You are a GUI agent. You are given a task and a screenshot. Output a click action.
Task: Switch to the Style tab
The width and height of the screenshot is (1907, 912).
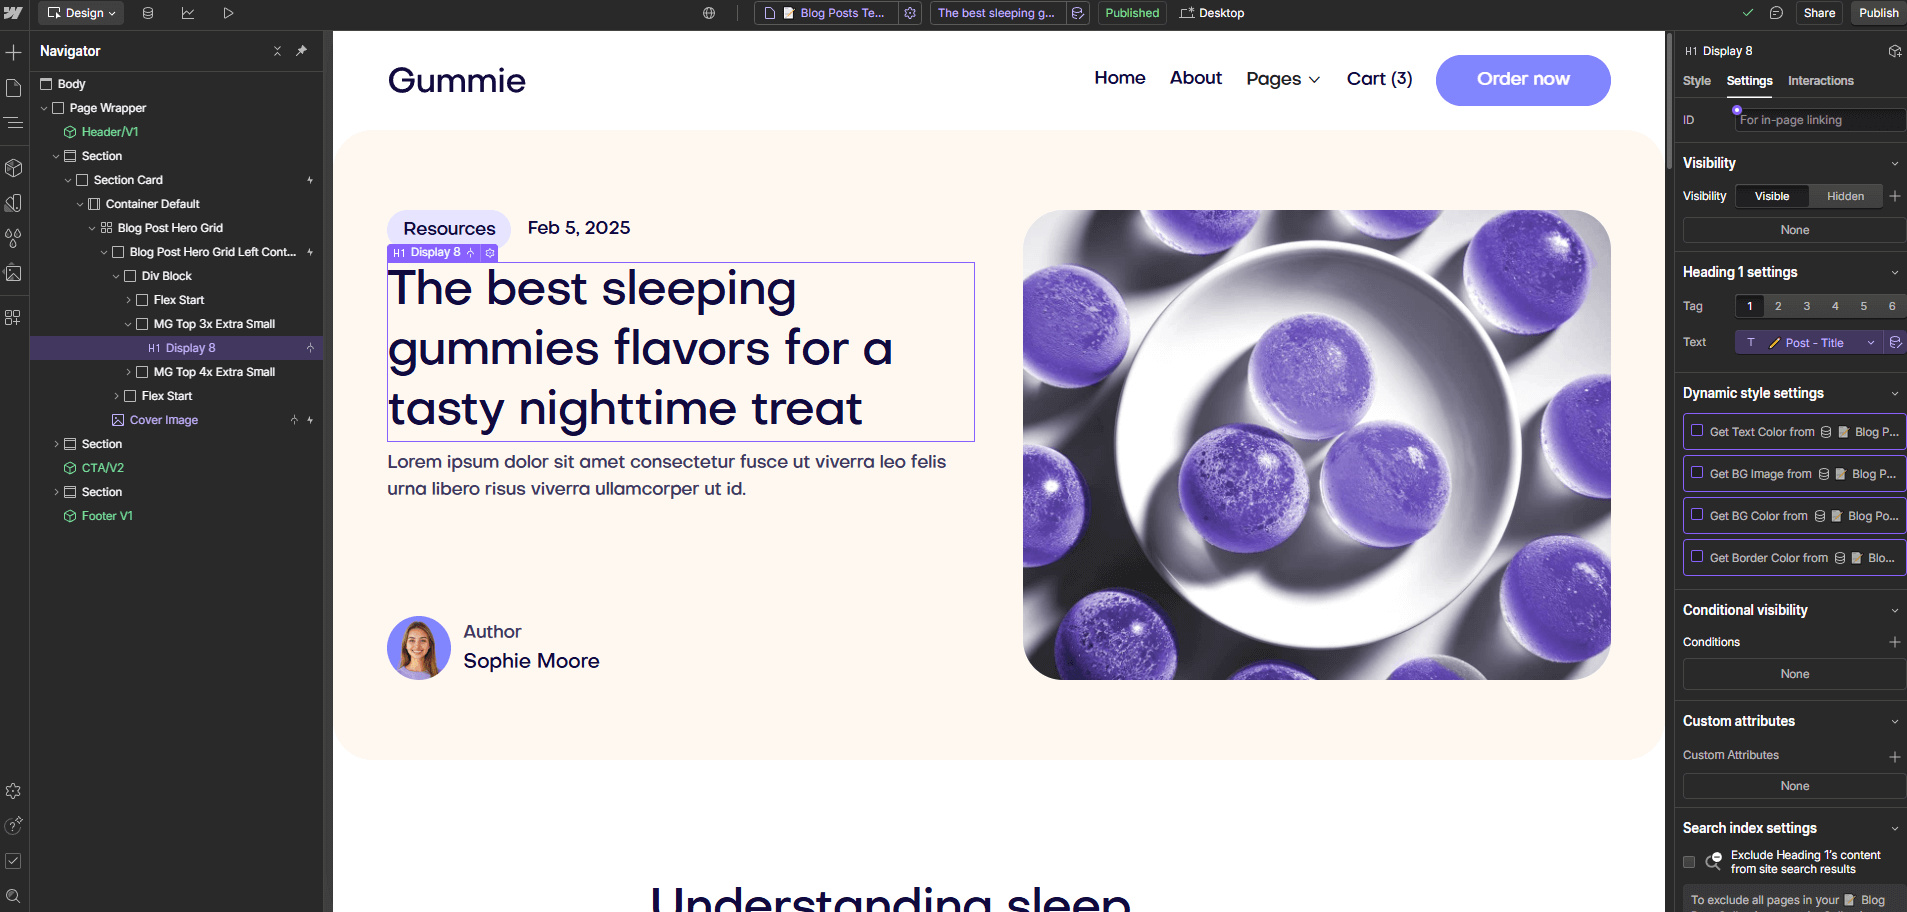(x=1697, y=81)
